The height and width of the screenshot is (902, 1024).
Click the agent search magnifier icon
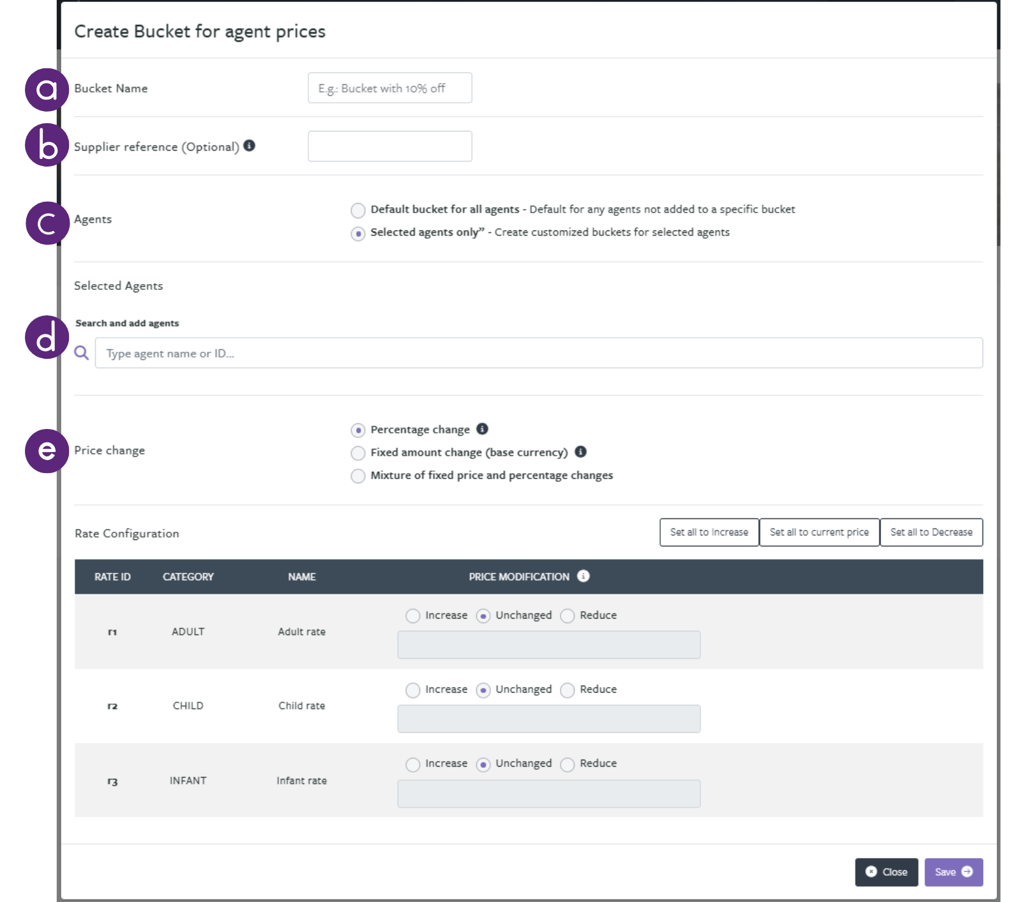pos(82,353)
